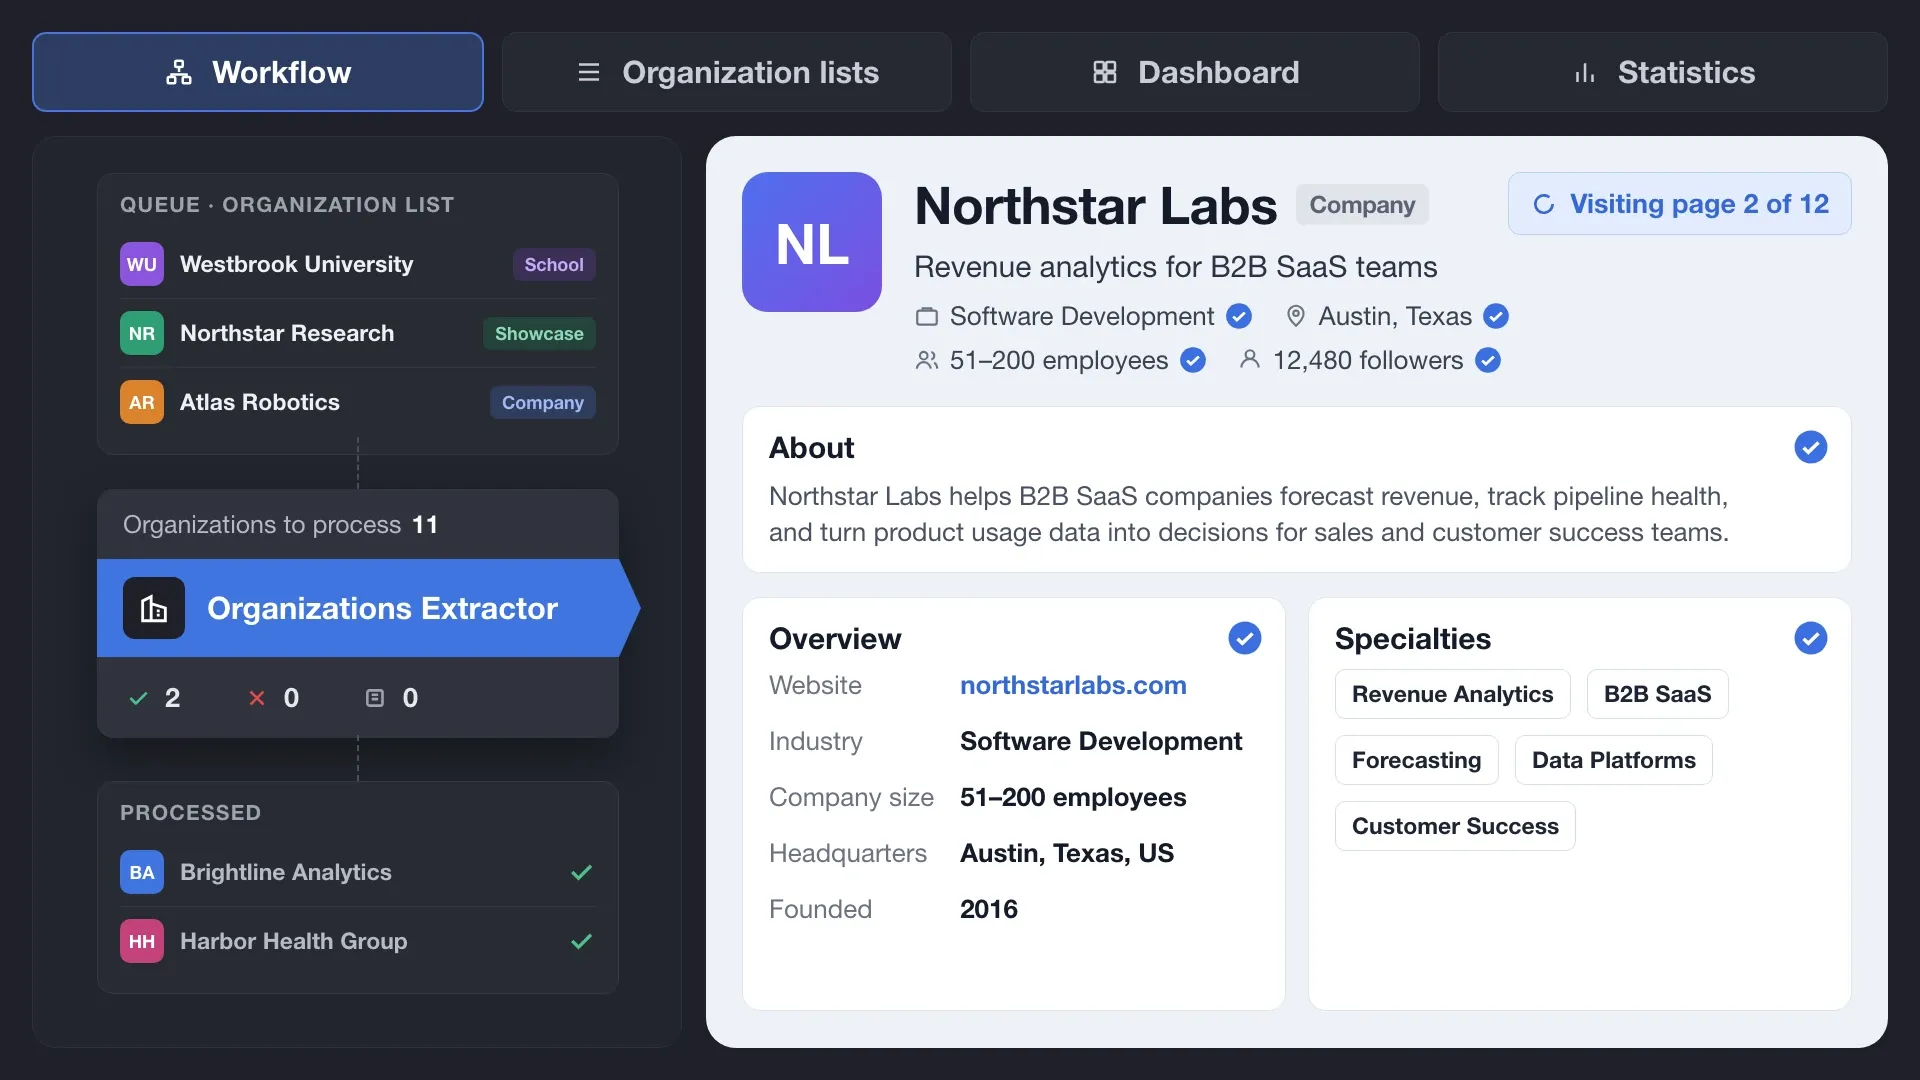Switch to Organization lists tab
Image resolution: width=1920 pixels, height=1080 pixels.
[x=727, y=72]
